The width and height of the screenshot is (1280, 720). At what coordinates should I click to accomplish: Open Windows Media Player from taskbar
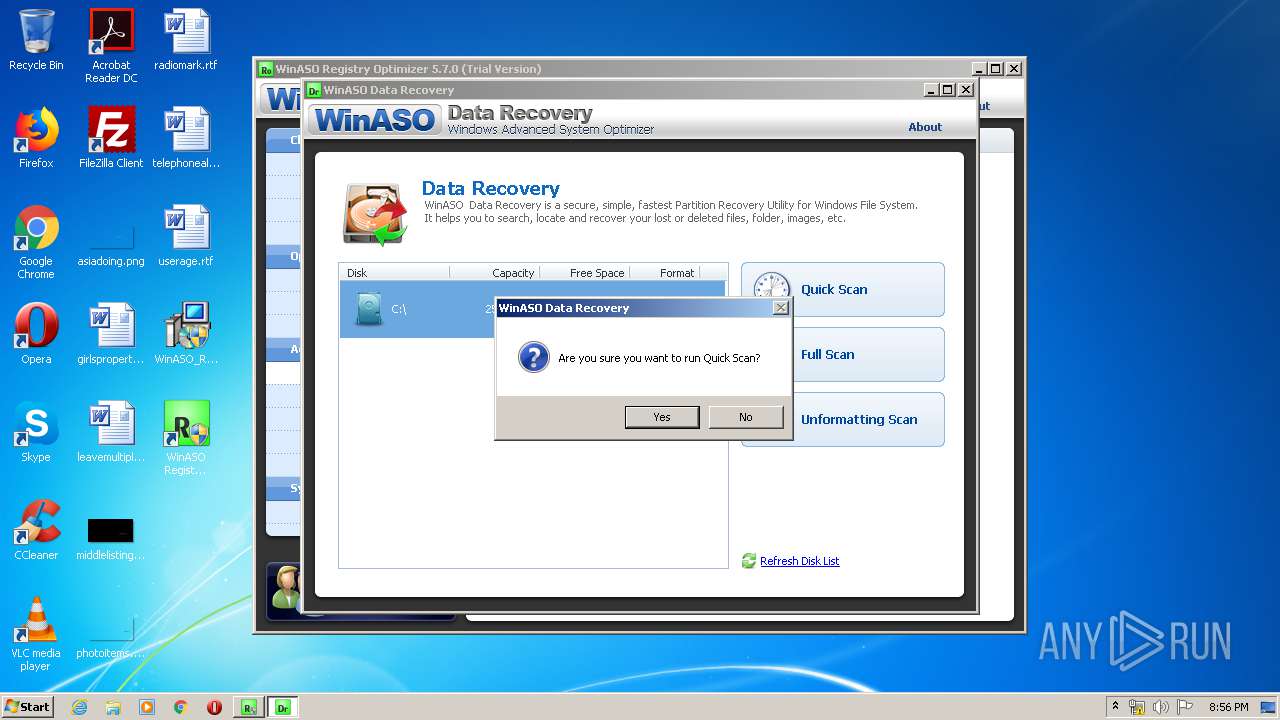point(147,707)
